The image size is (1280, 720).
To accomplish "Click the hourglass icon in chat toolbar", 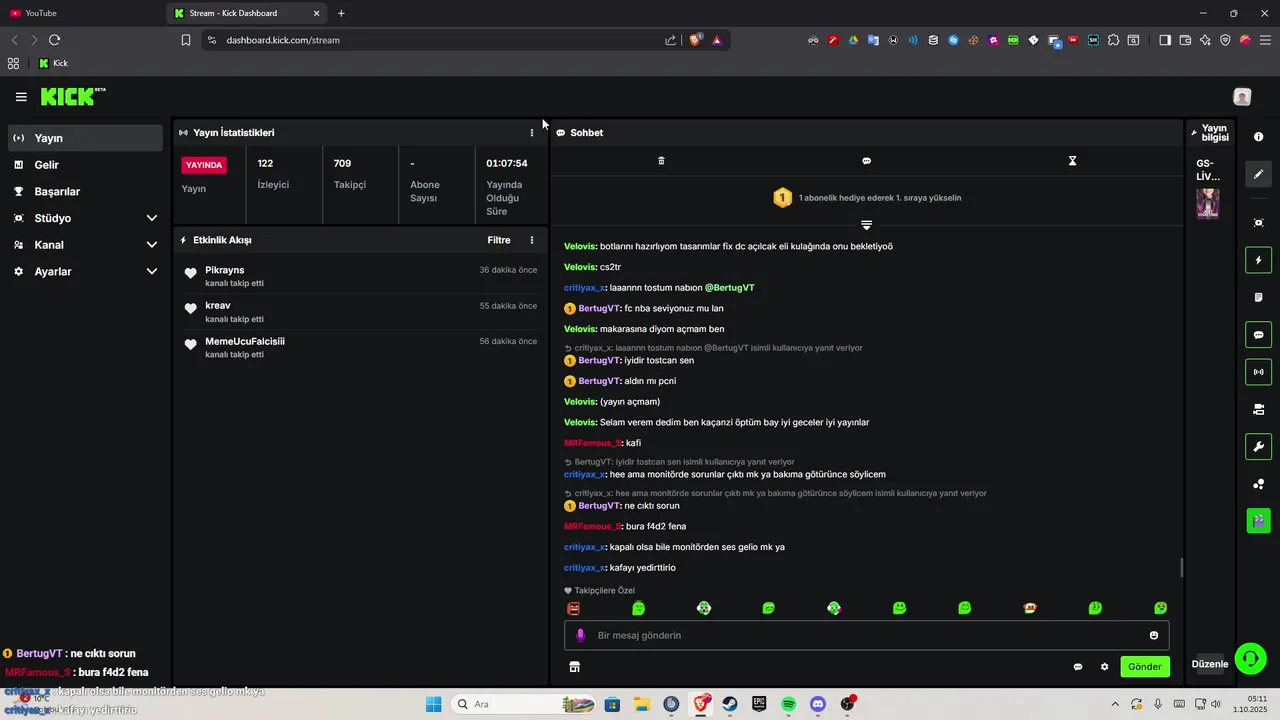I will click(1072, 161).
